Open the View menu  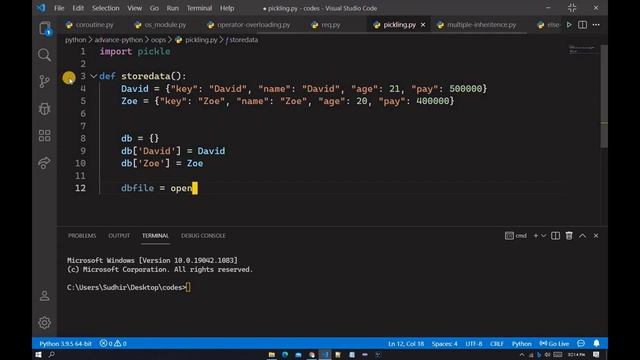(x=134, y=8)
